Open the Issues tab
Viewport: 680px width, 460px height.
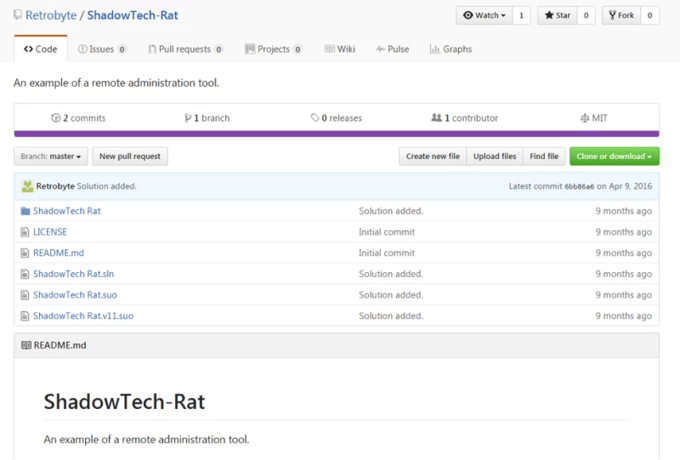tap(102, 49)
